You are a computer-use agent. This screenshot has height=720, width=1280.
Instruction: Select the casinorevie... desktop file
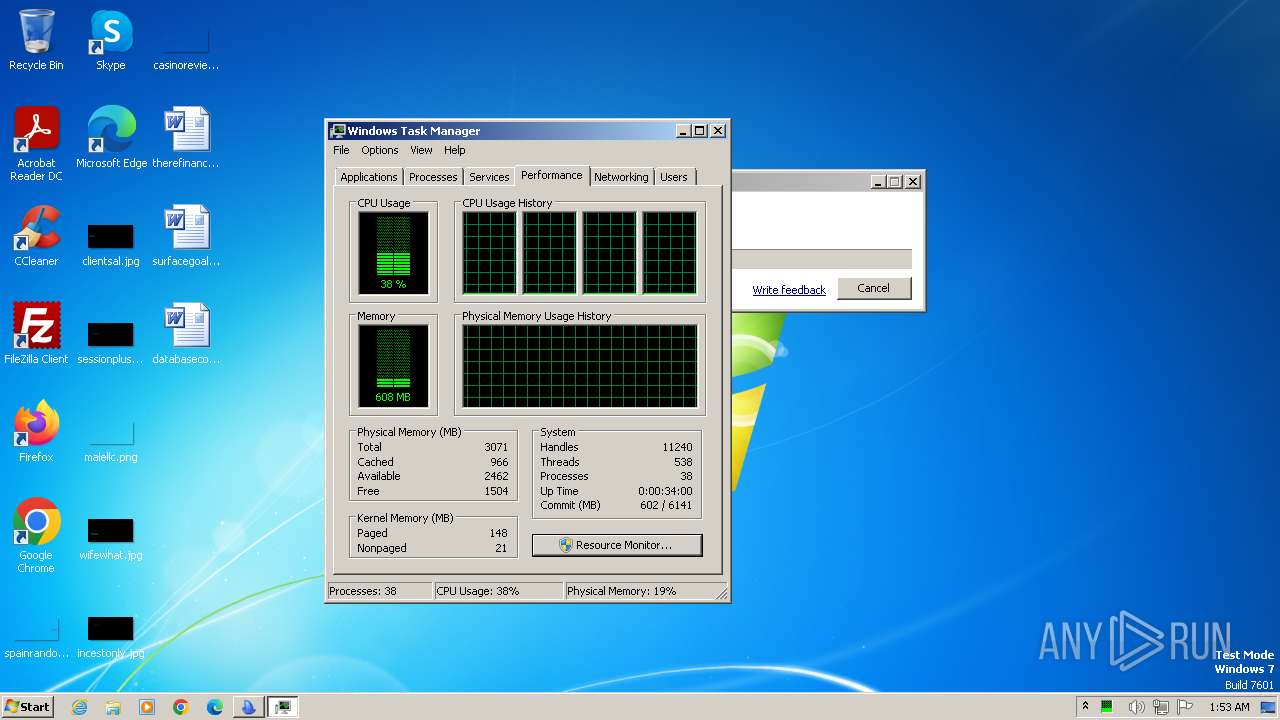point(185,48)
